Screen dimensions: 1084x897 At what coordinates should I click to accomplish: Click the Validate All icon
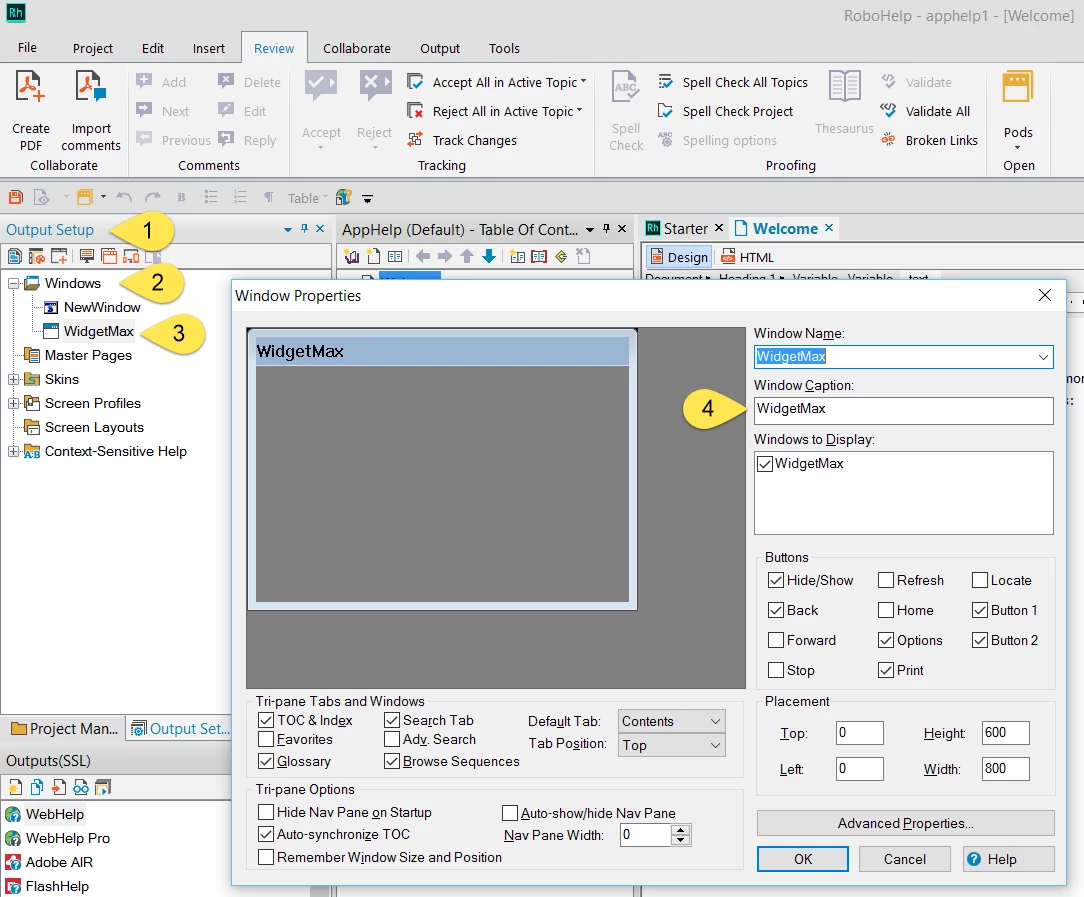tap(888, 111)
